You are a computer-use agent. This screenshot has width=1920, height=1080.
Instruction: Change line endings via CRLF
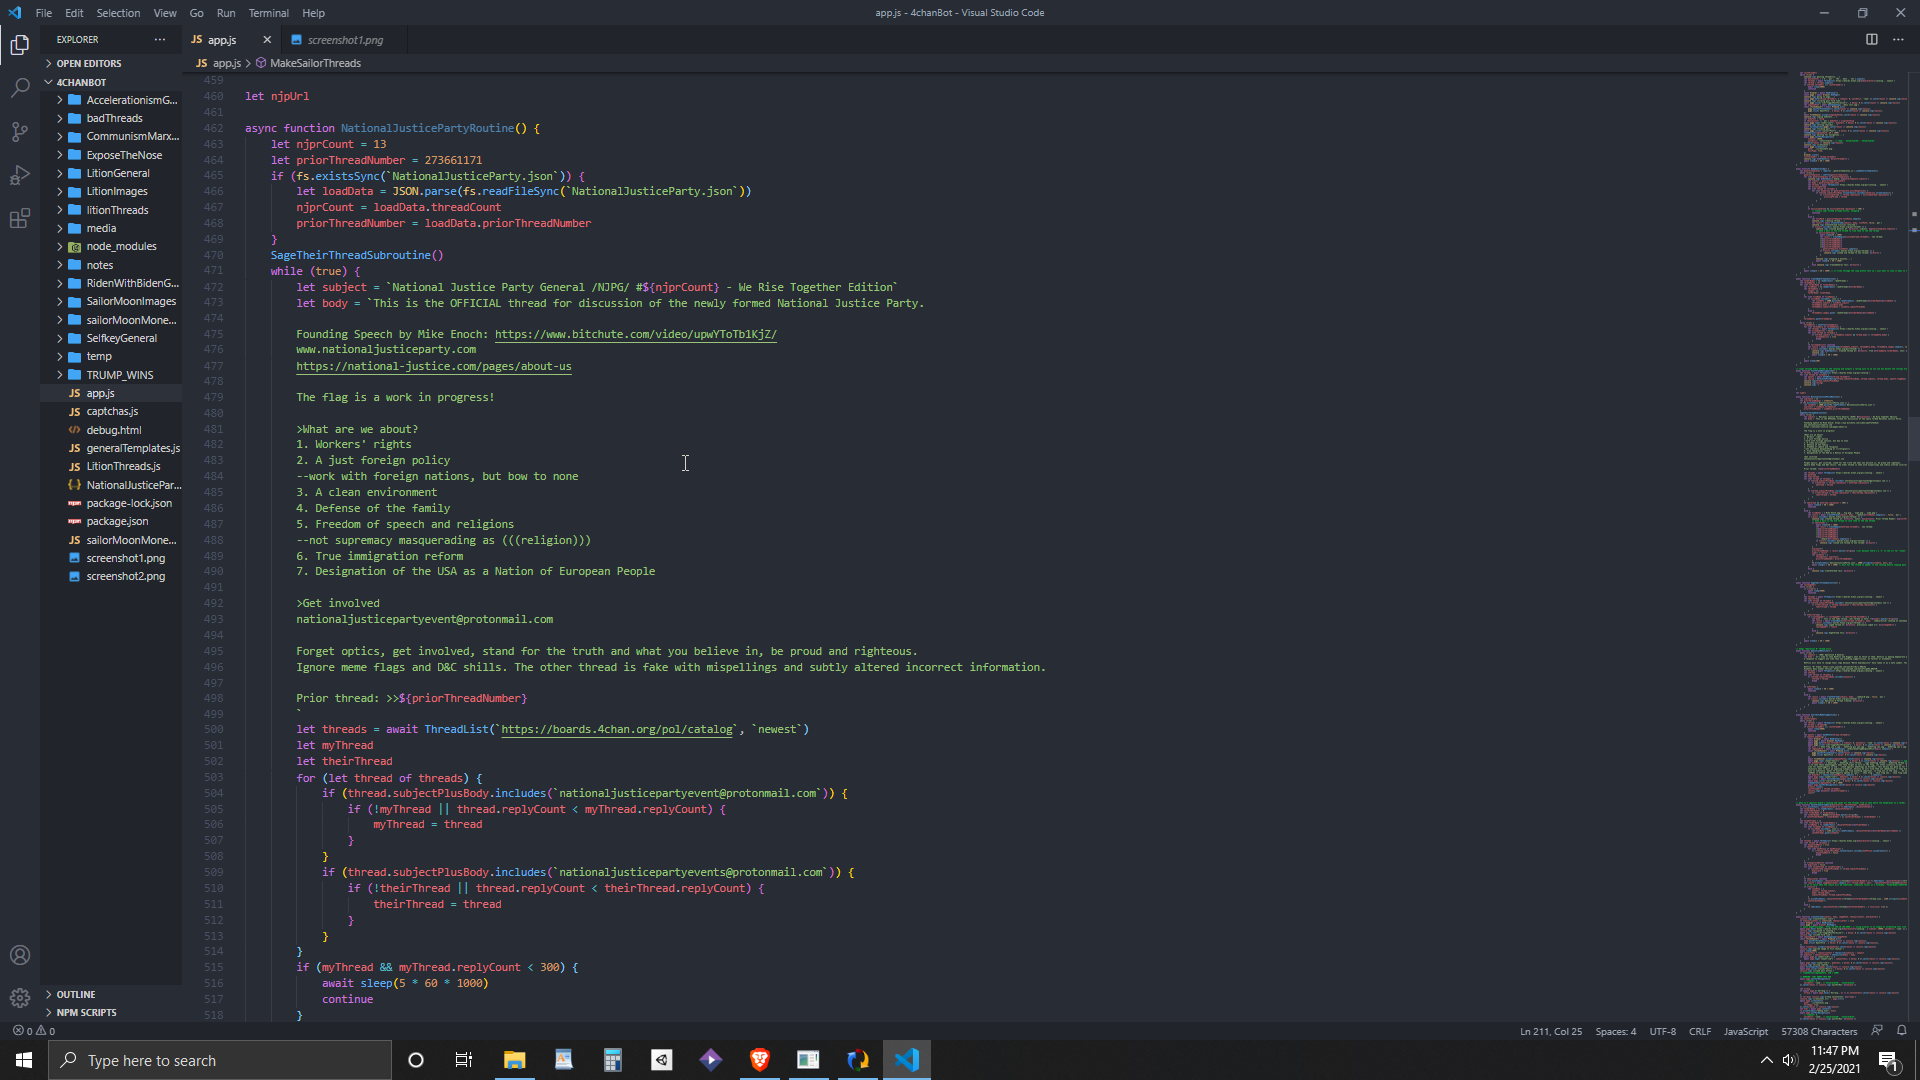[x=1699, y=1031]
